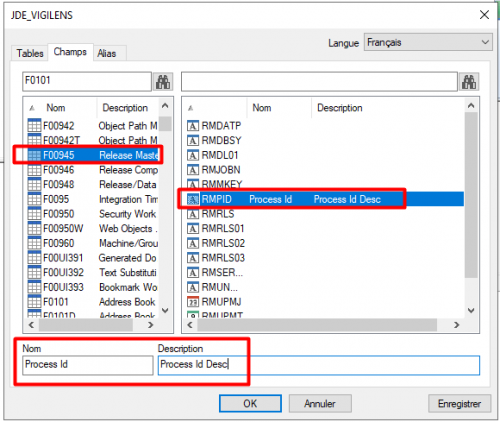Open the Langue dropdown set to Français

coord(428,42)
